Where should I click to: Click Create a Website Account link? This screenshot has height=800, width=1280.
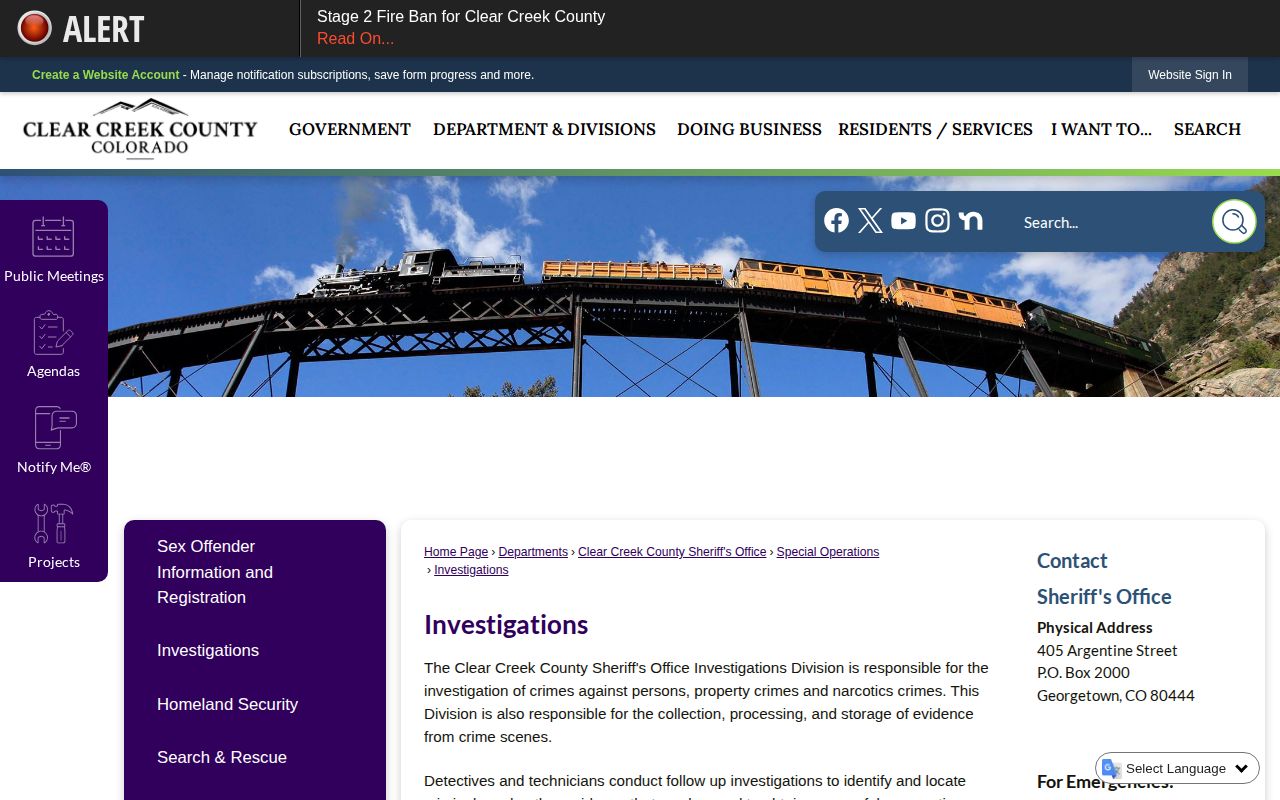[105, 75]
